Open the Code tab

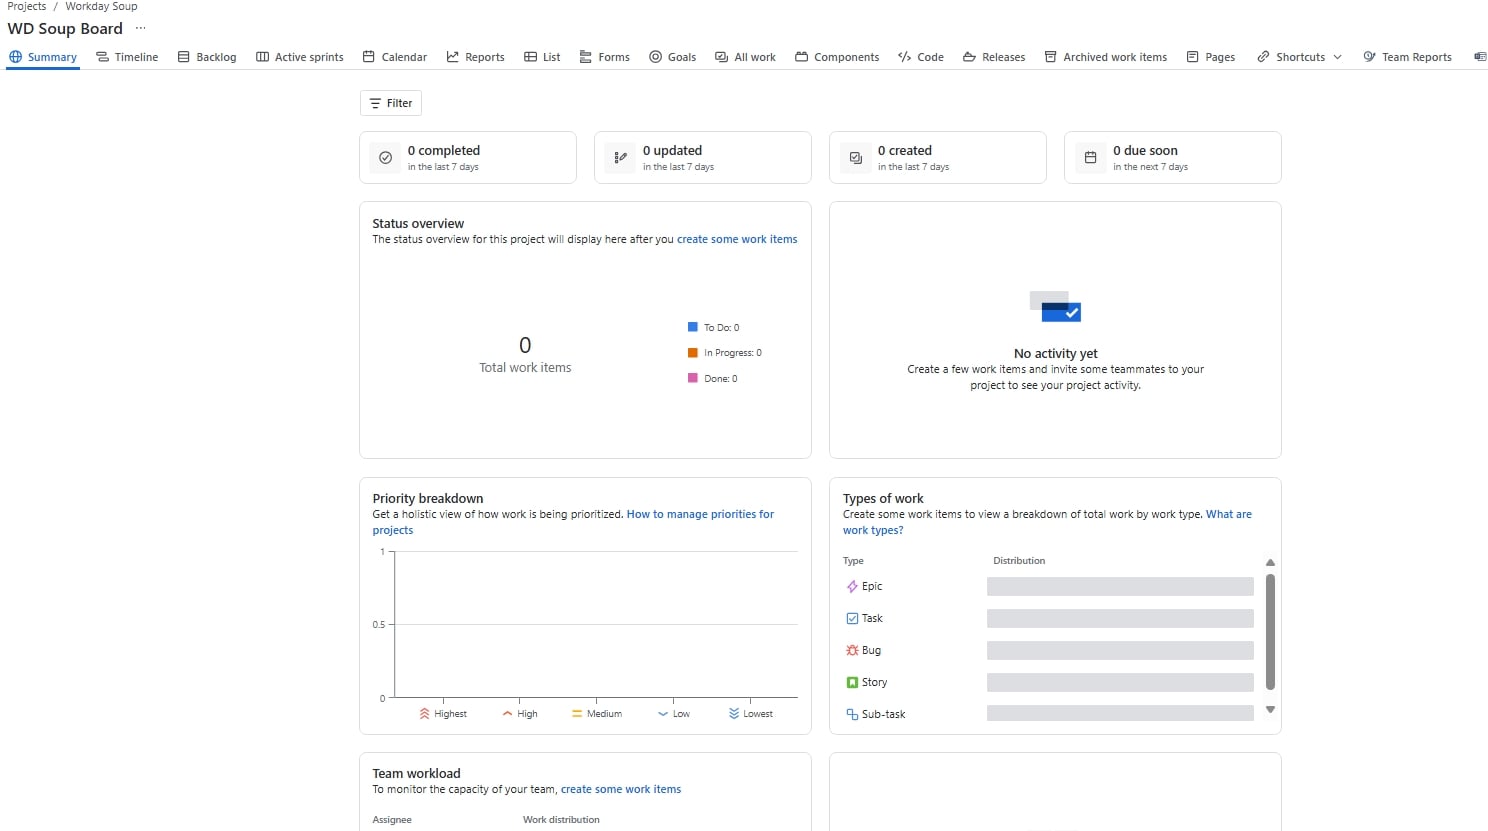click(921, 57)
